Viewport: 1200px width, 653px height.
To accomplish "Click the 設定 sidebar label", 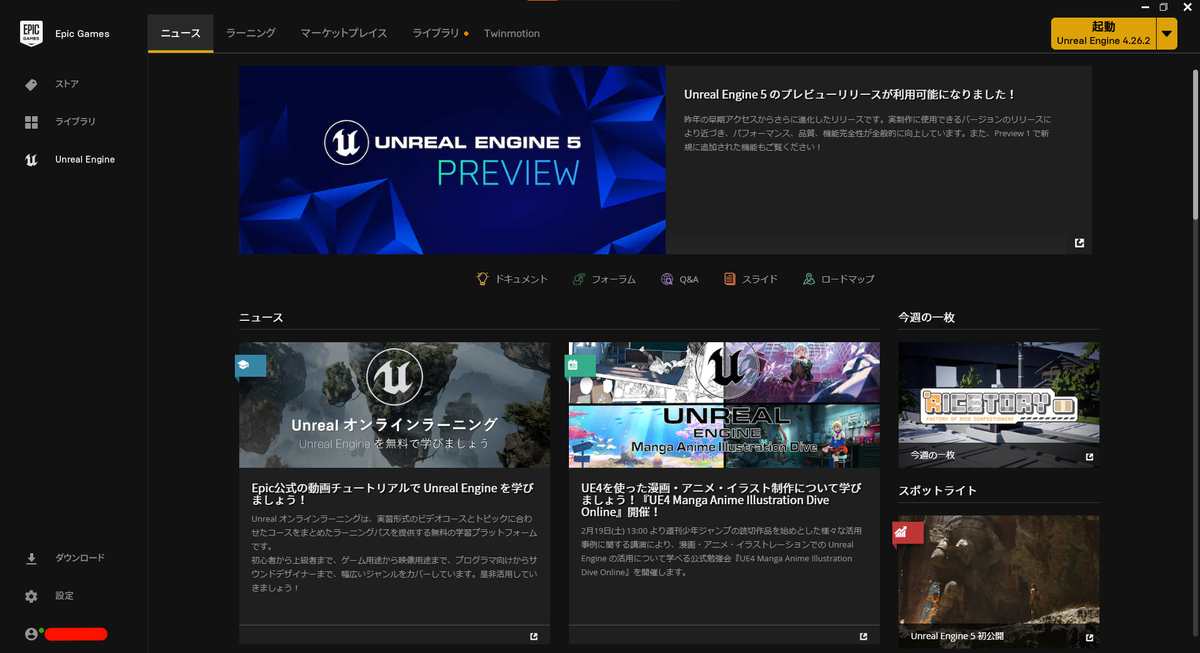I will coord(64,596).
